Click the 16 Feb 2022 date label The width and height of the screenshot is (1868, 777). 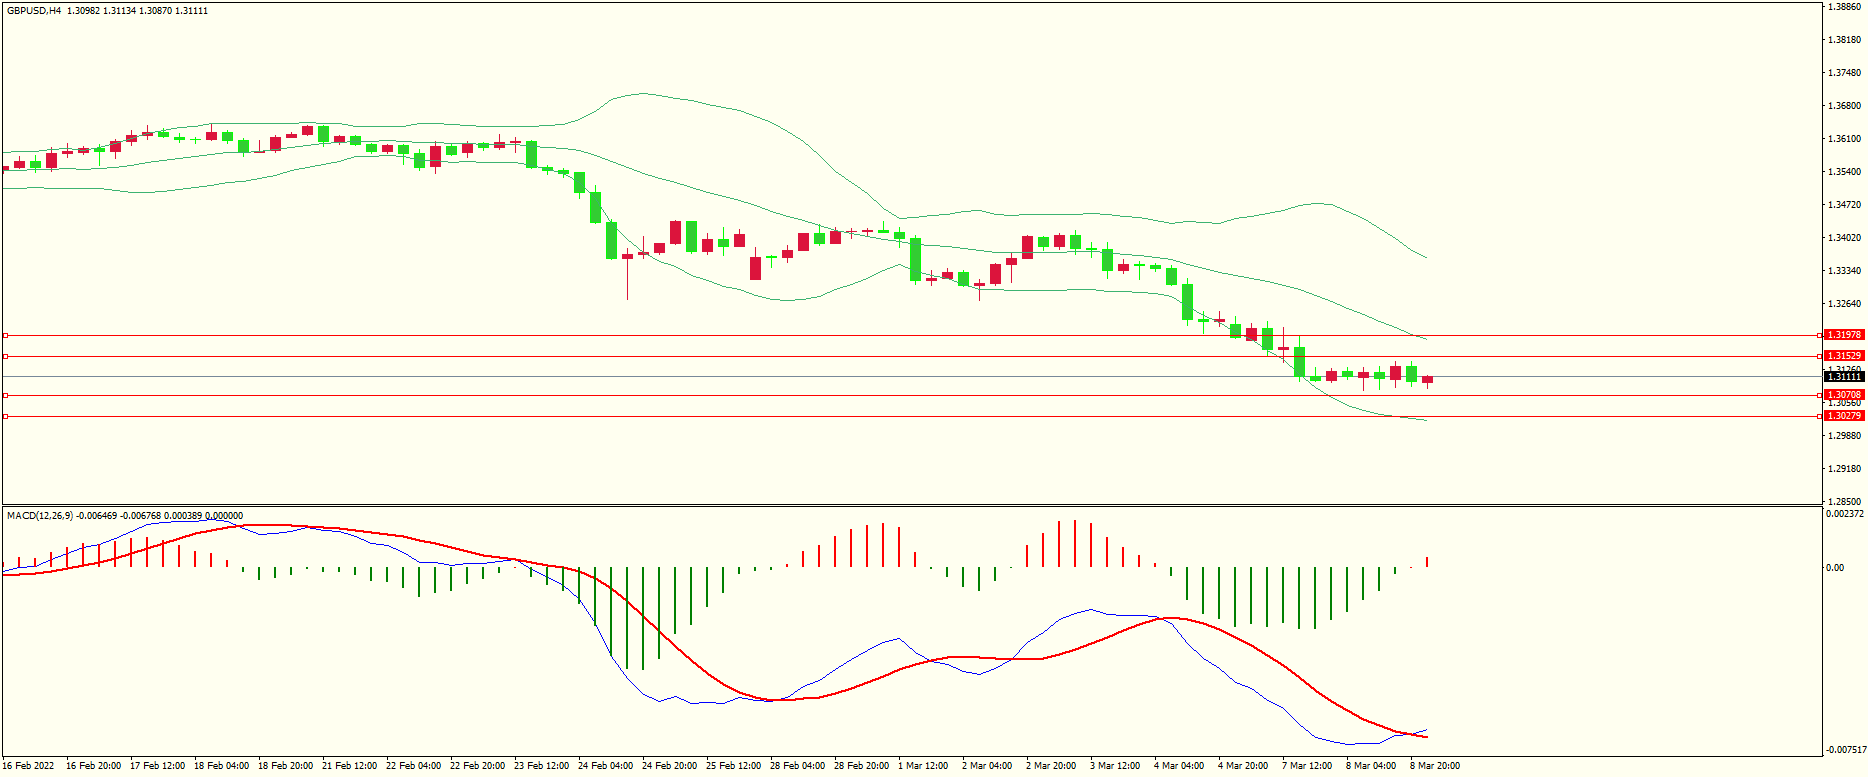pyautogui.click(x=29, y=766)
